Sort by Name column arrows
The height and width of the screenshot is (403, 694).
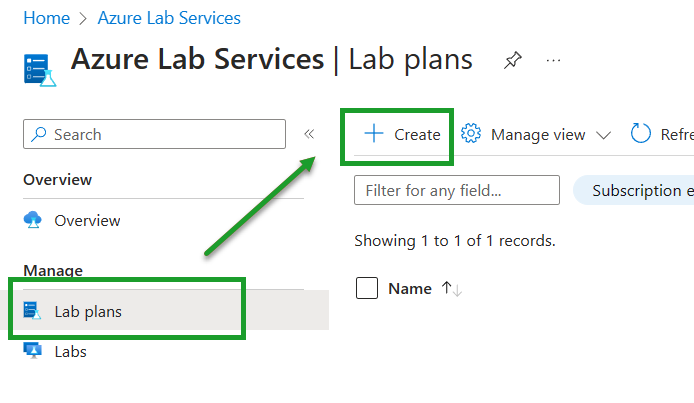coord(451,289)
